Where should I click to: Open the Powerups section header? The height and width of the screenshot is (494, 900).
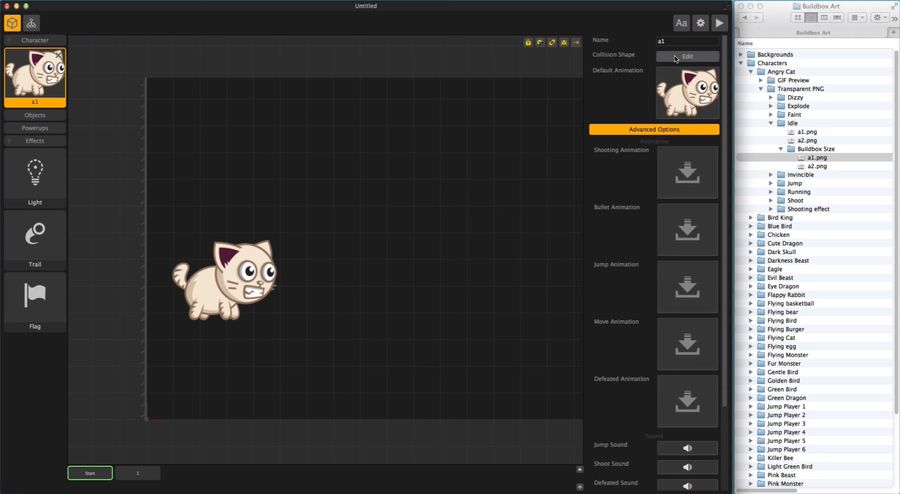pos(35,128)
